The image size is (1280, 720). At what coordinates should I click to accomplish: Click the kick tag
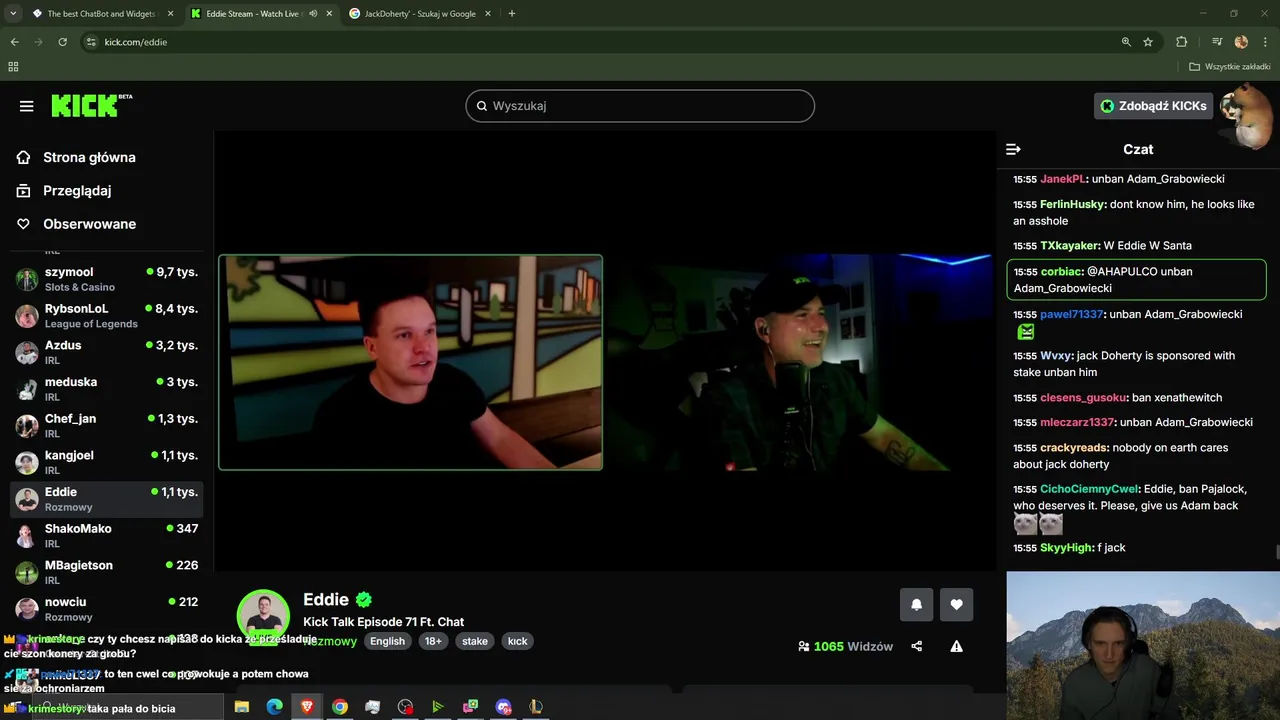pos(517,641)
